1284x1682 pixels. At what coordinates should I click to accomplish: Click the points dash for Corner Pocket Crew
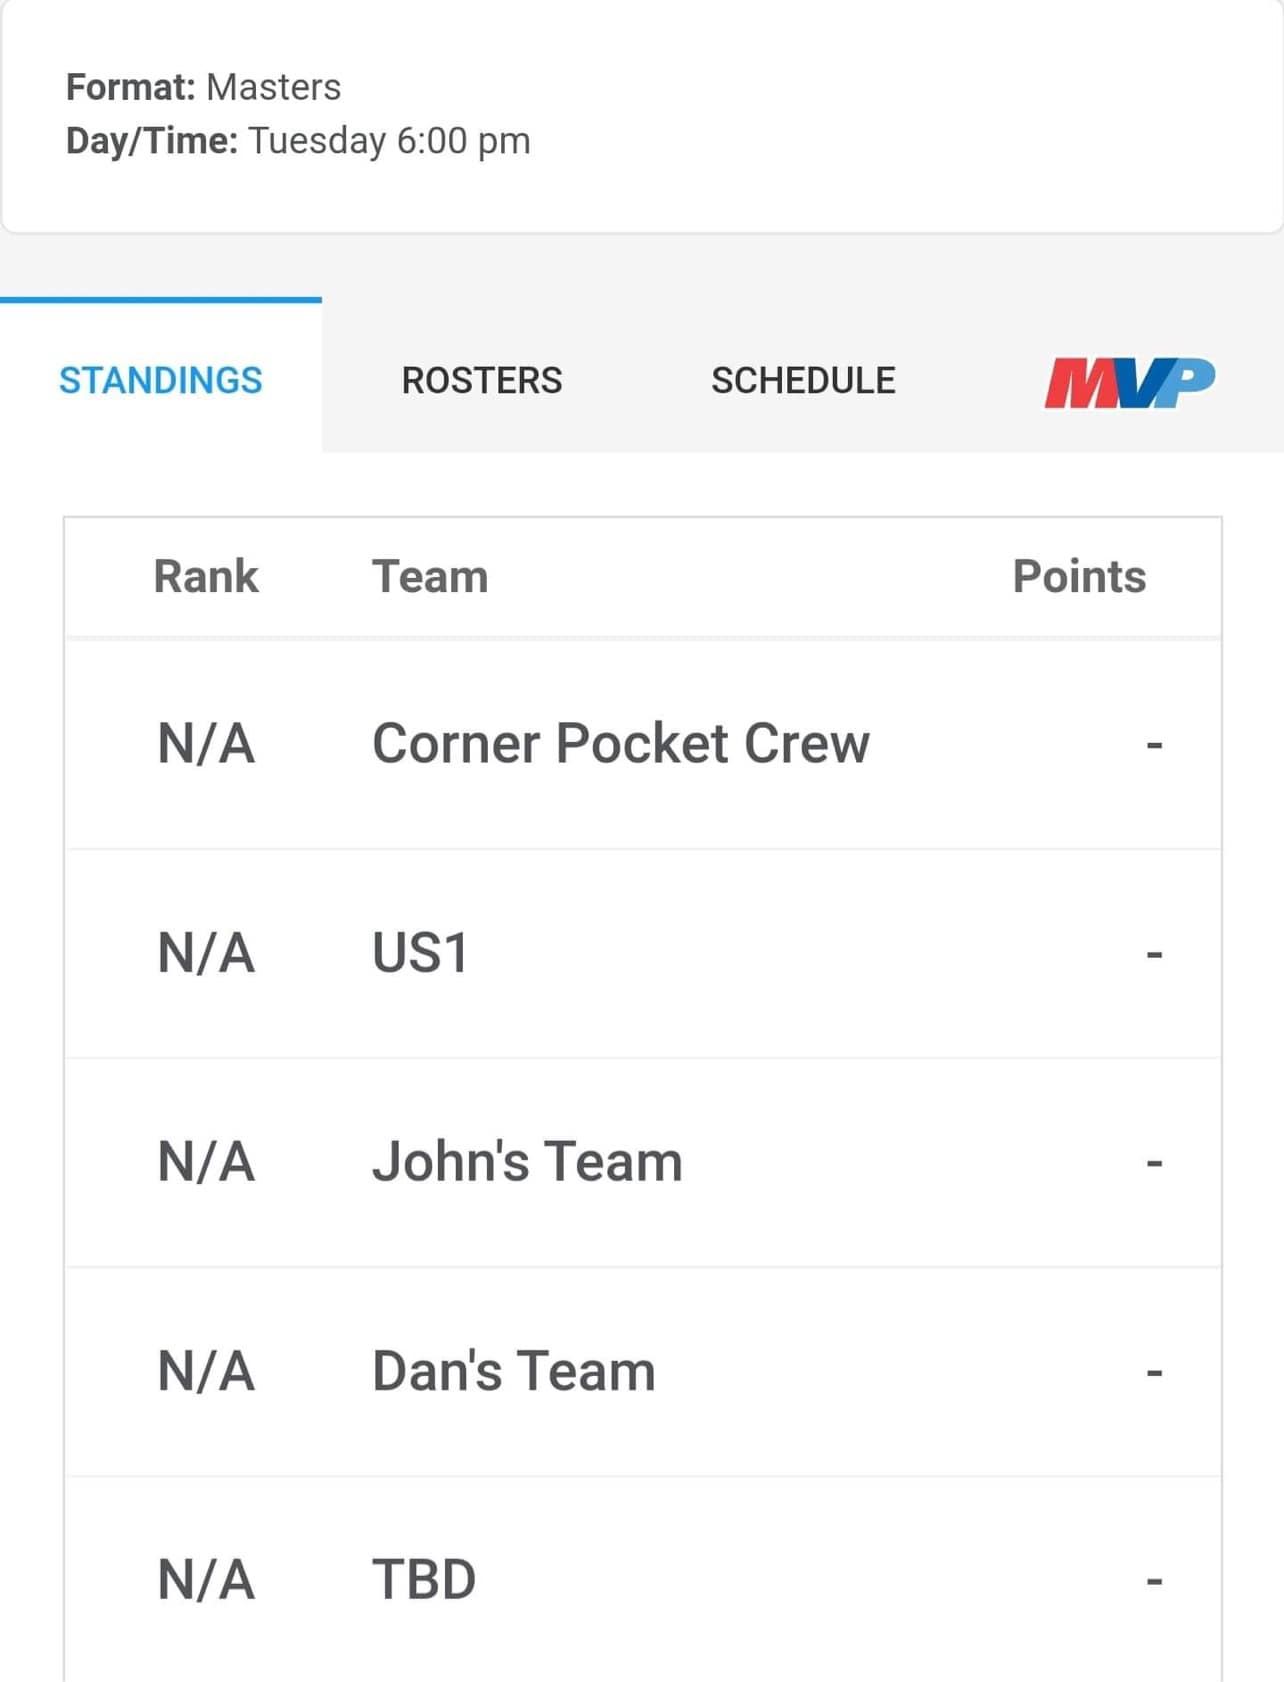pos(1154,746)
